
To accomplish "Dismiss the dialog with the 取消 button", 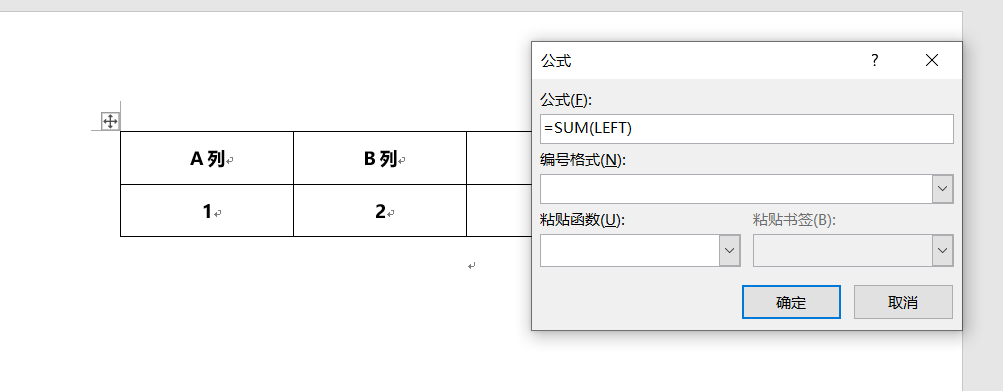I will (x=903, y=302).
